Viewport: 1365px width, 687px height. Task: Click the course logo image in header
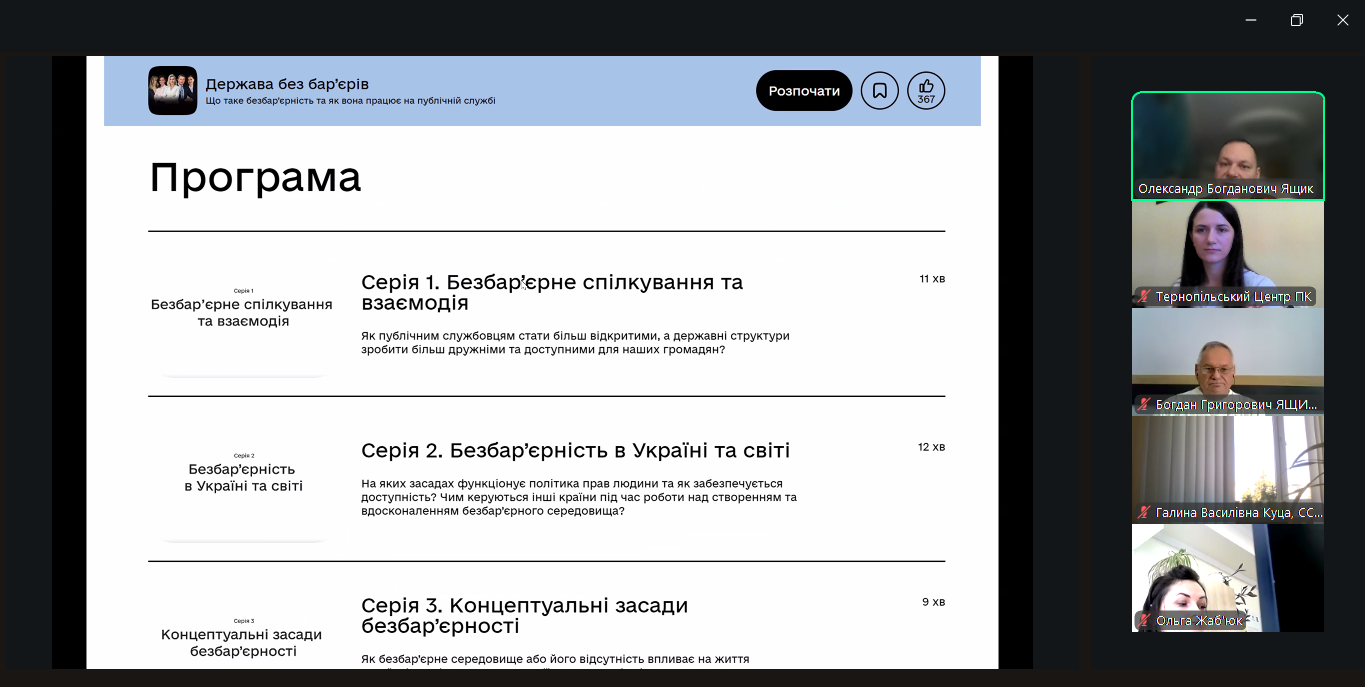(173, 91)
